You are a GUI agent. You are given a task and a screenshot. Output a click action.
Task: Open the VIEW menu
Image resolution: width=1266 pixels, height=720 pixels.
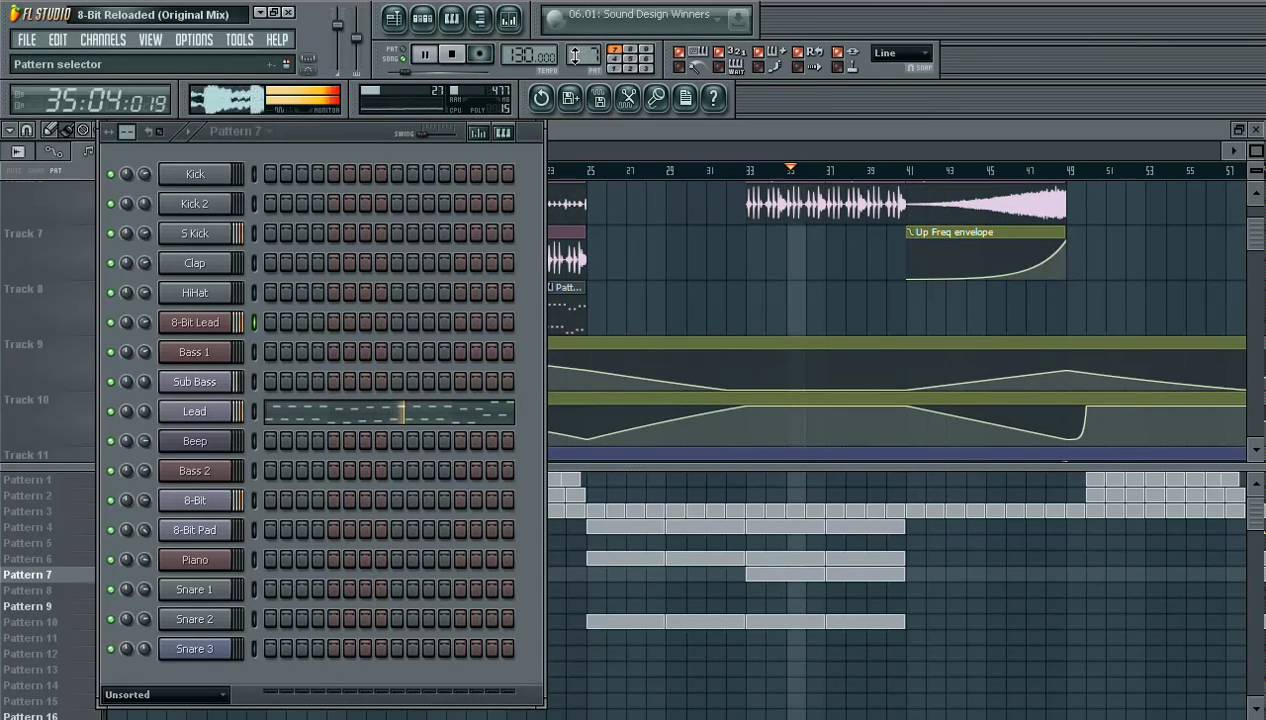pyautogui.click(x=150, y=40)
